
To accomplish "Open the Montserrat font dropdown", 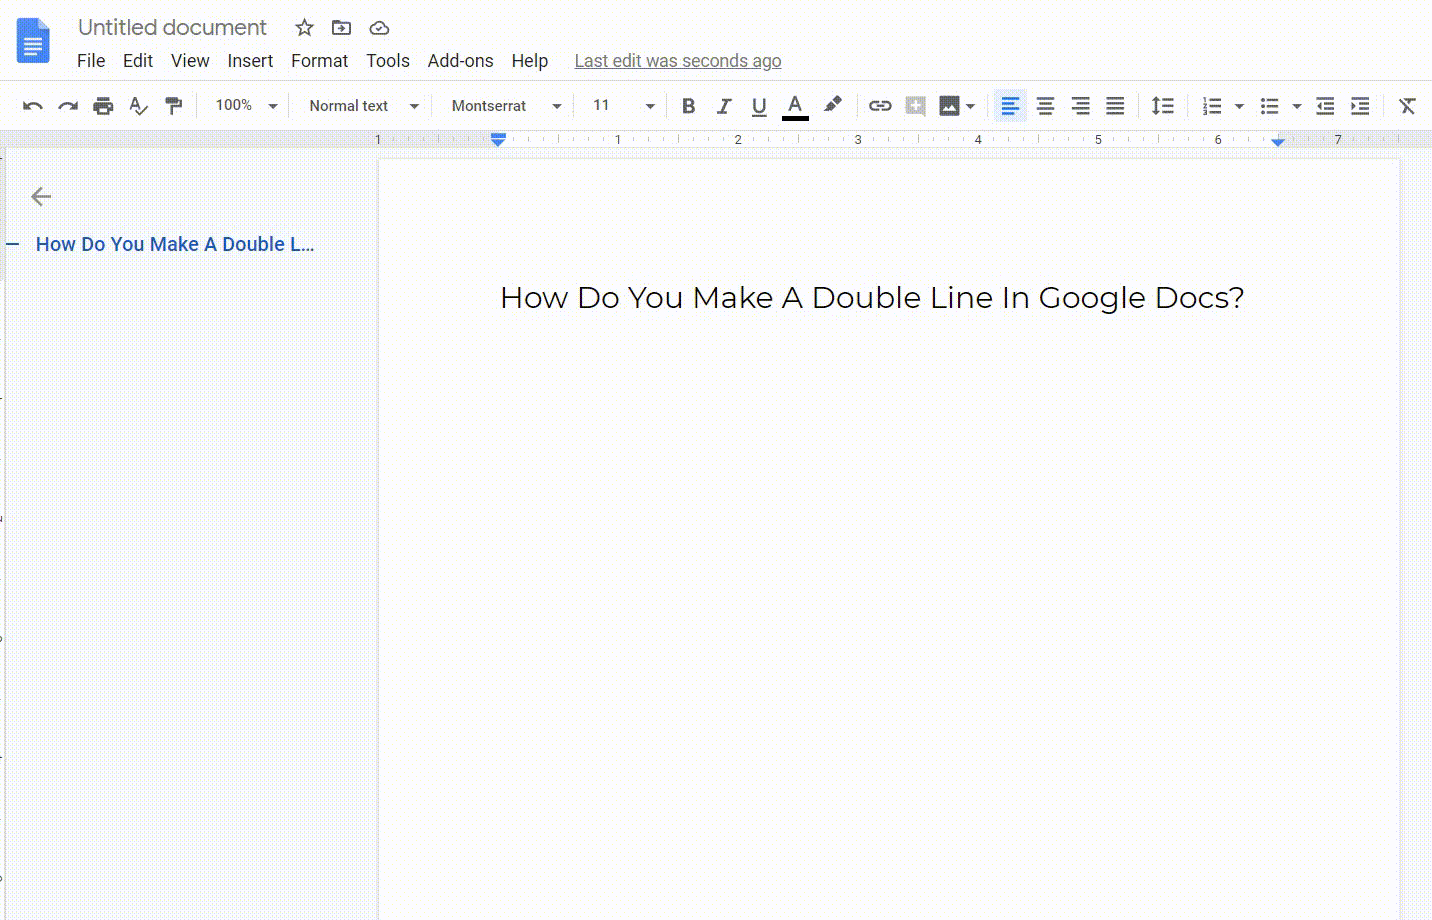I will click(506, 106).
